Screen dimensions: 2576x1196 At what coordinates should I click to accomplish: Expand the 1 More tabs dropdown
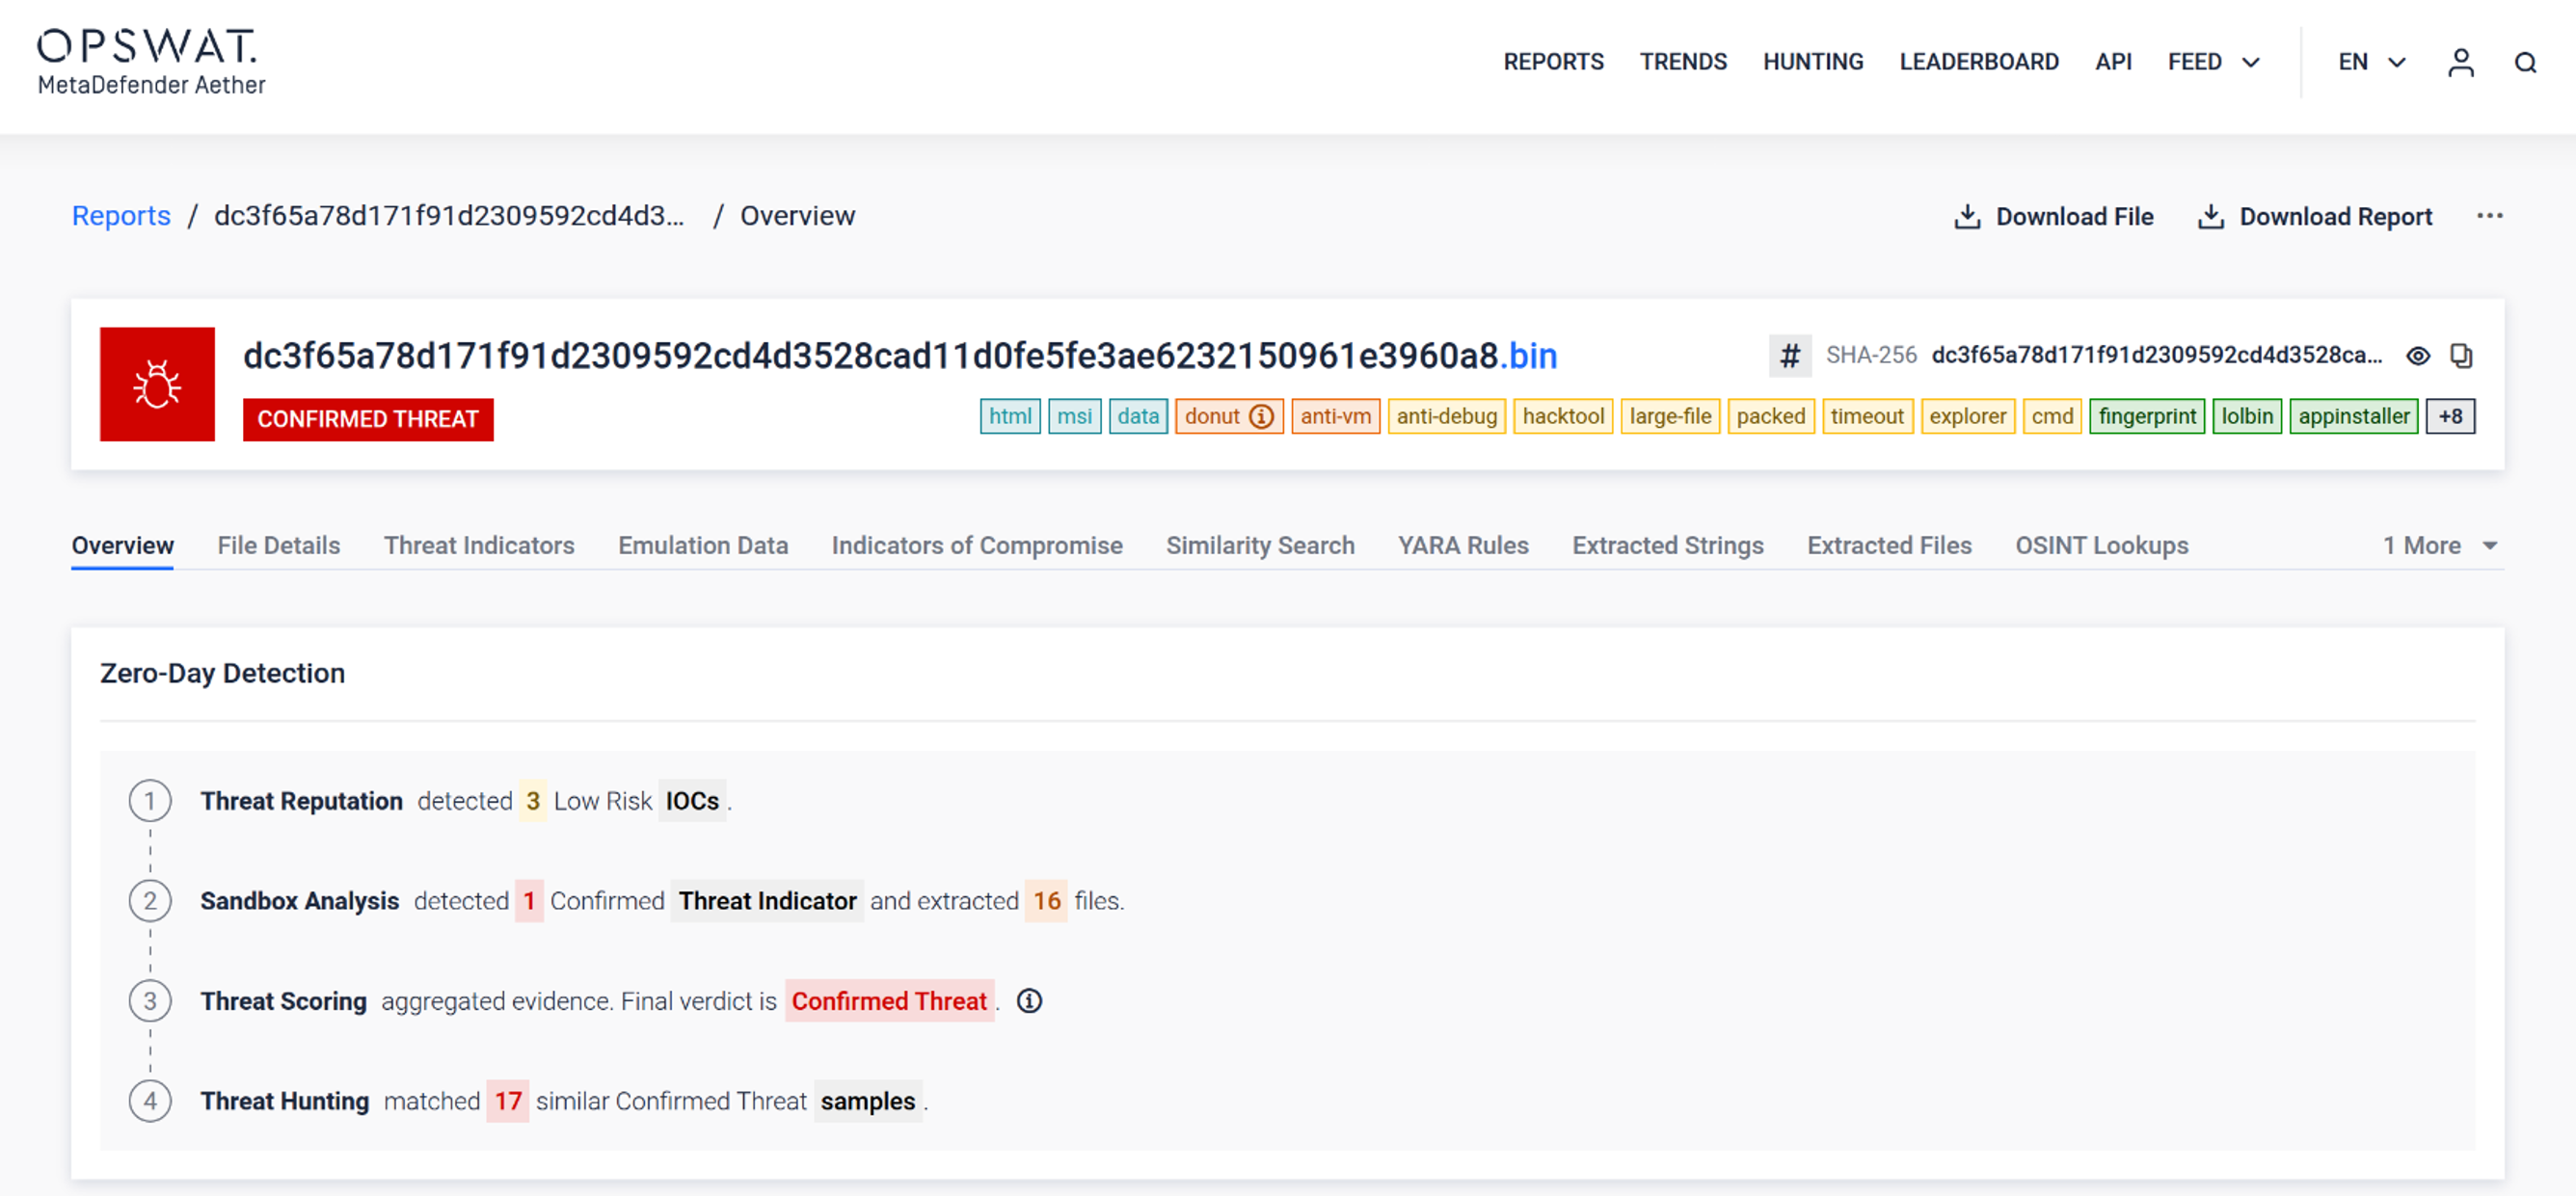(x=2439, y=545)
